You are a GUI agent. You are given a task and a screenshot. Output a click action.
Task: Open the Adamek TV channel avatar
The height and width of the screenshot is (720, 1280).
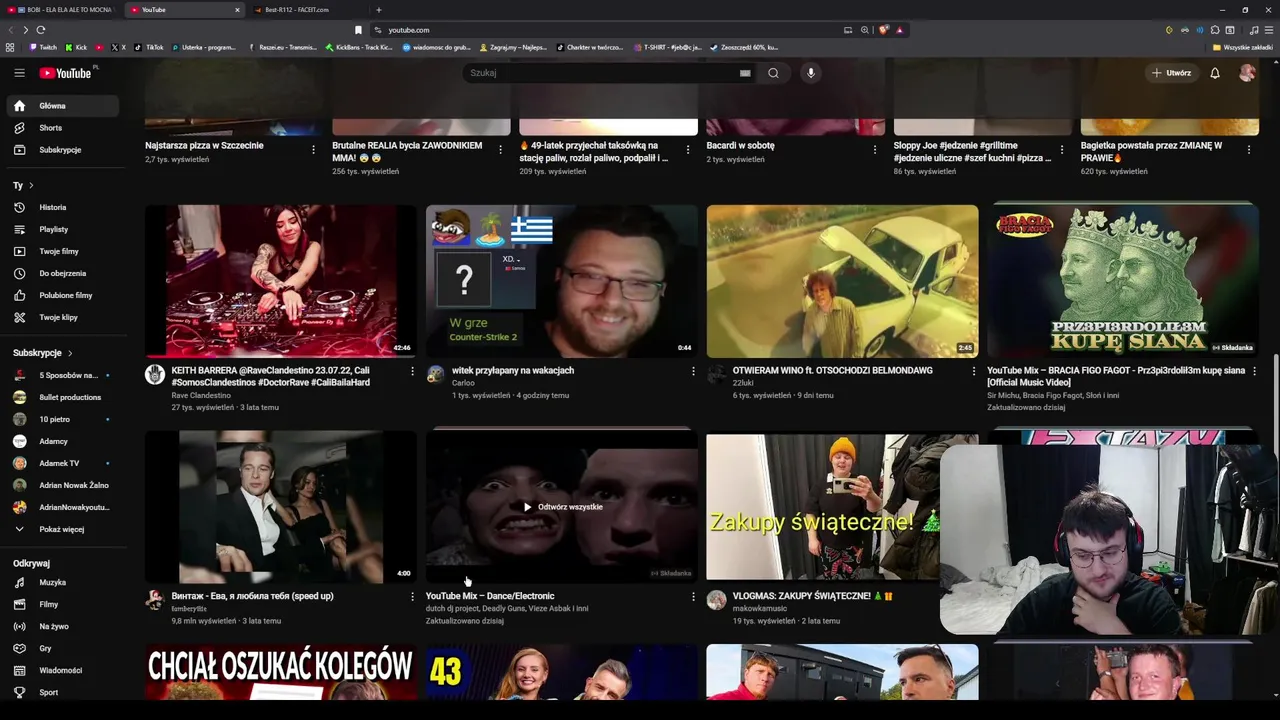(x=19, y=464)
